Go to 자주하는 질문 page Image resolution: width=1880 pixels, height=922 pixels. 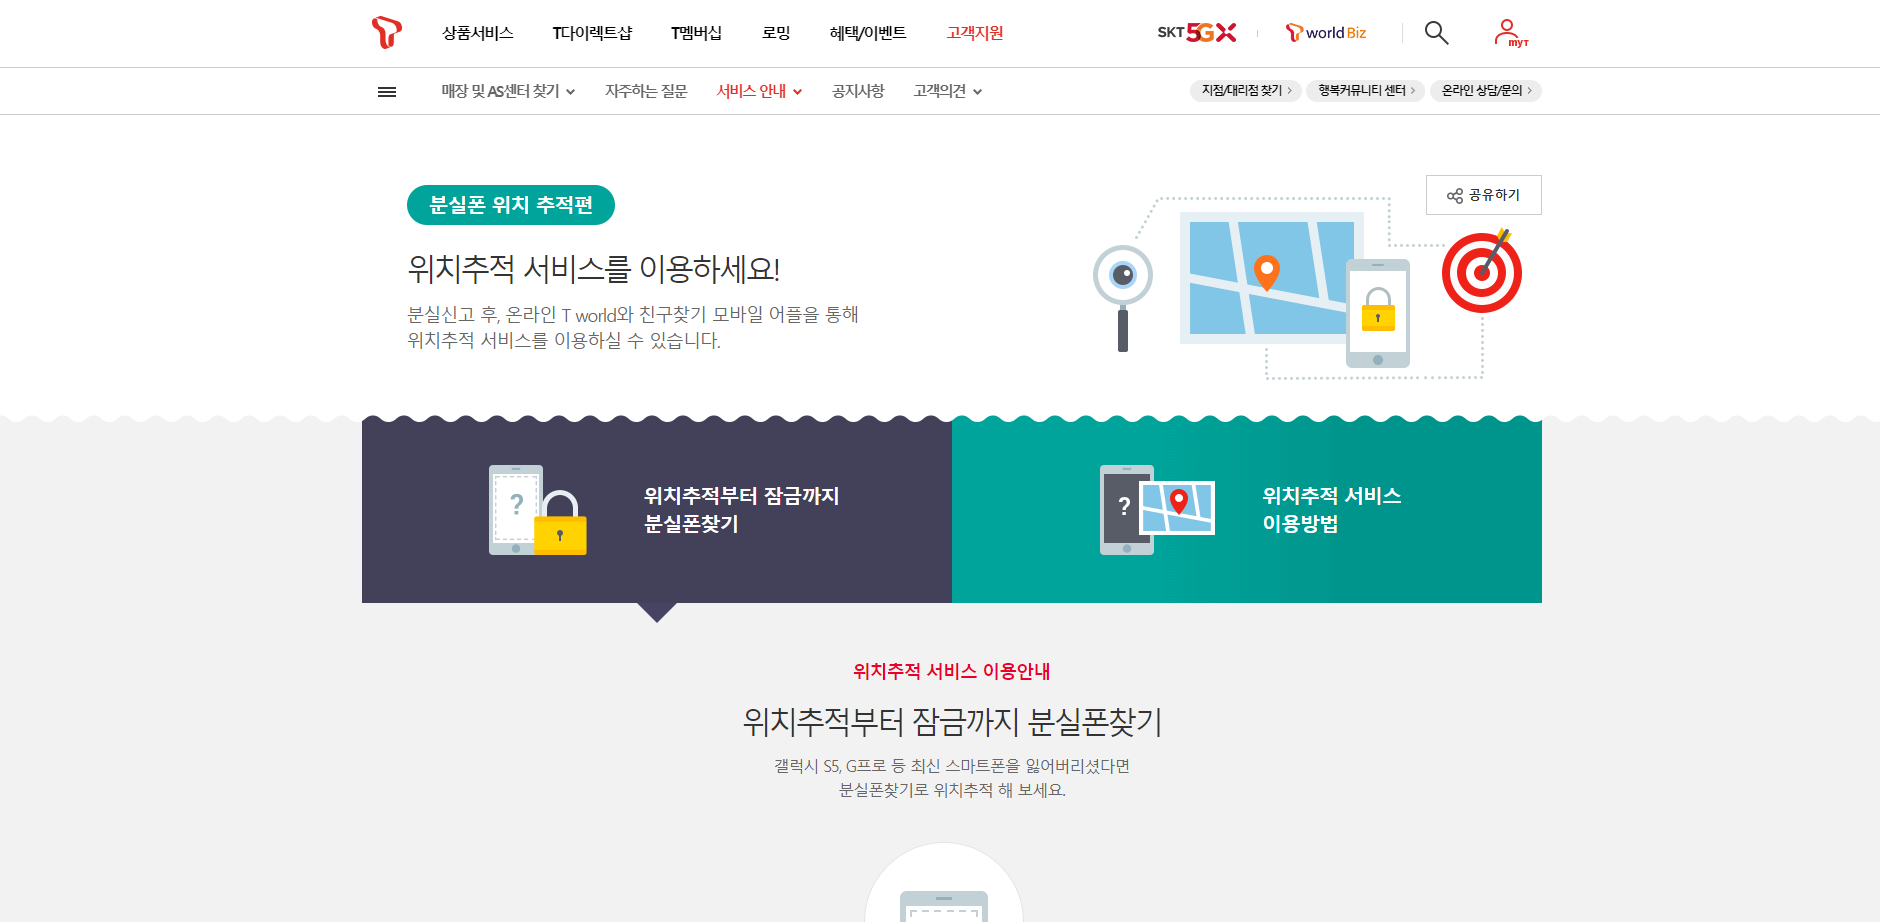tap(646, 91)
